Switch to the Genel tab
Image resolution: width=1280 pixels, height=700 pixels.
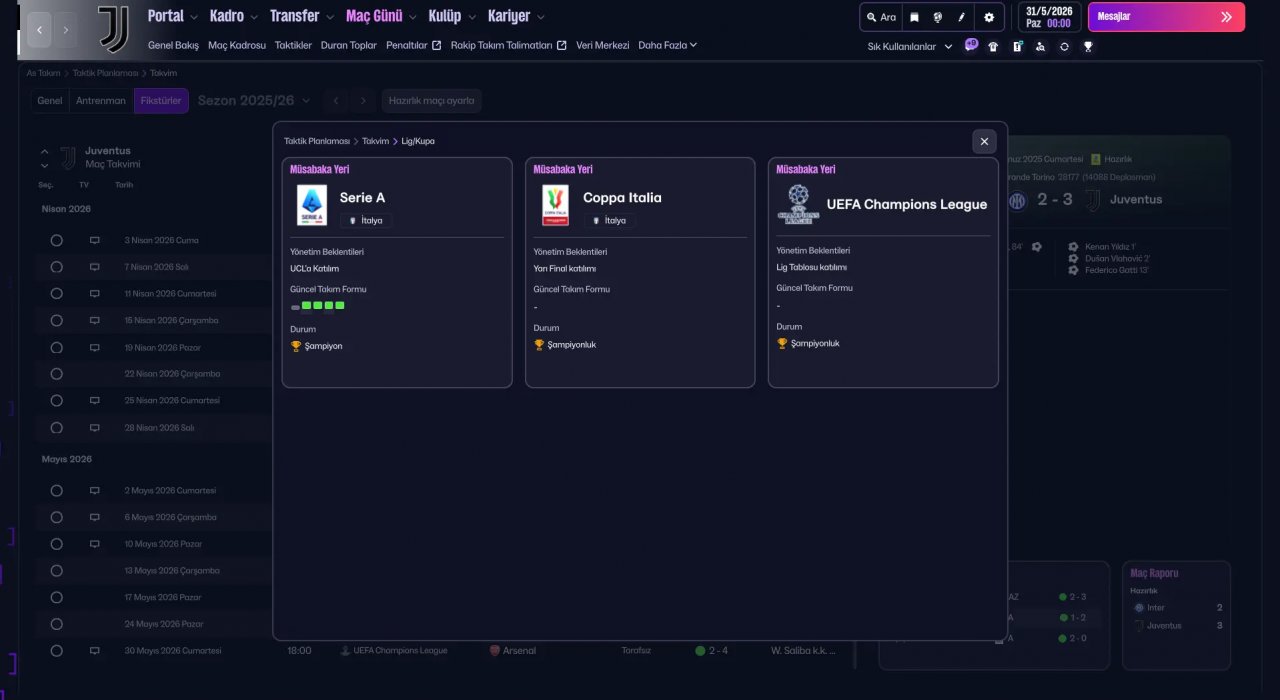(50, 101)
